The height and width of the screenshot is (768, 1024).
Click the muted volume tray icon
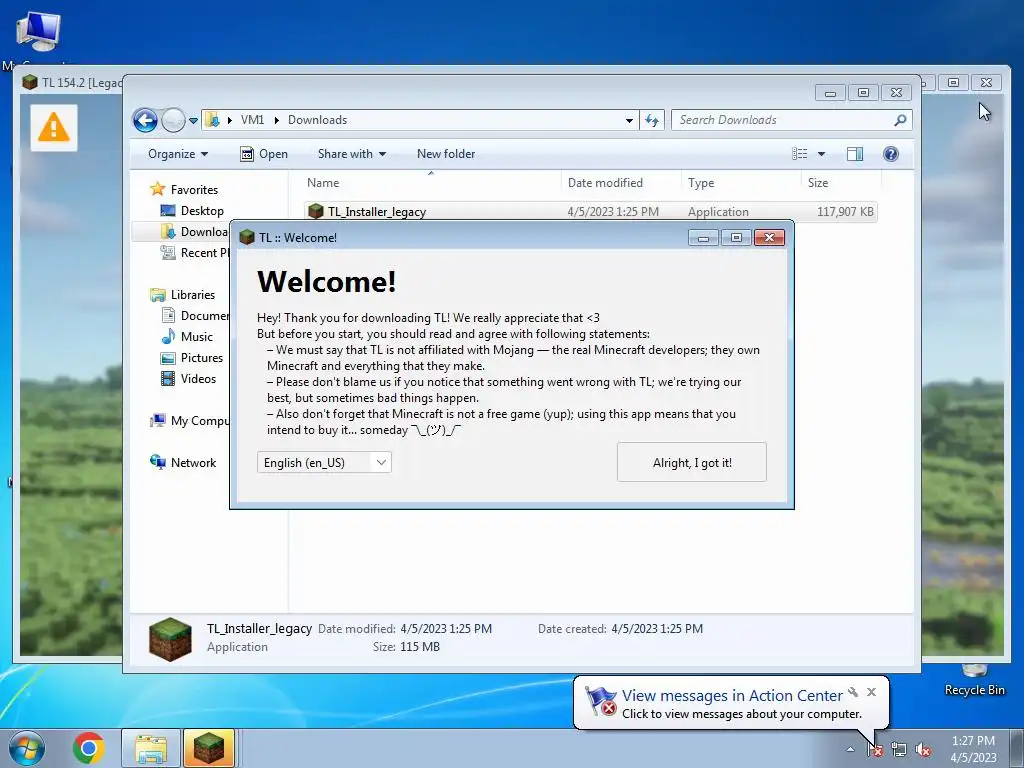(x=923, y=749)
